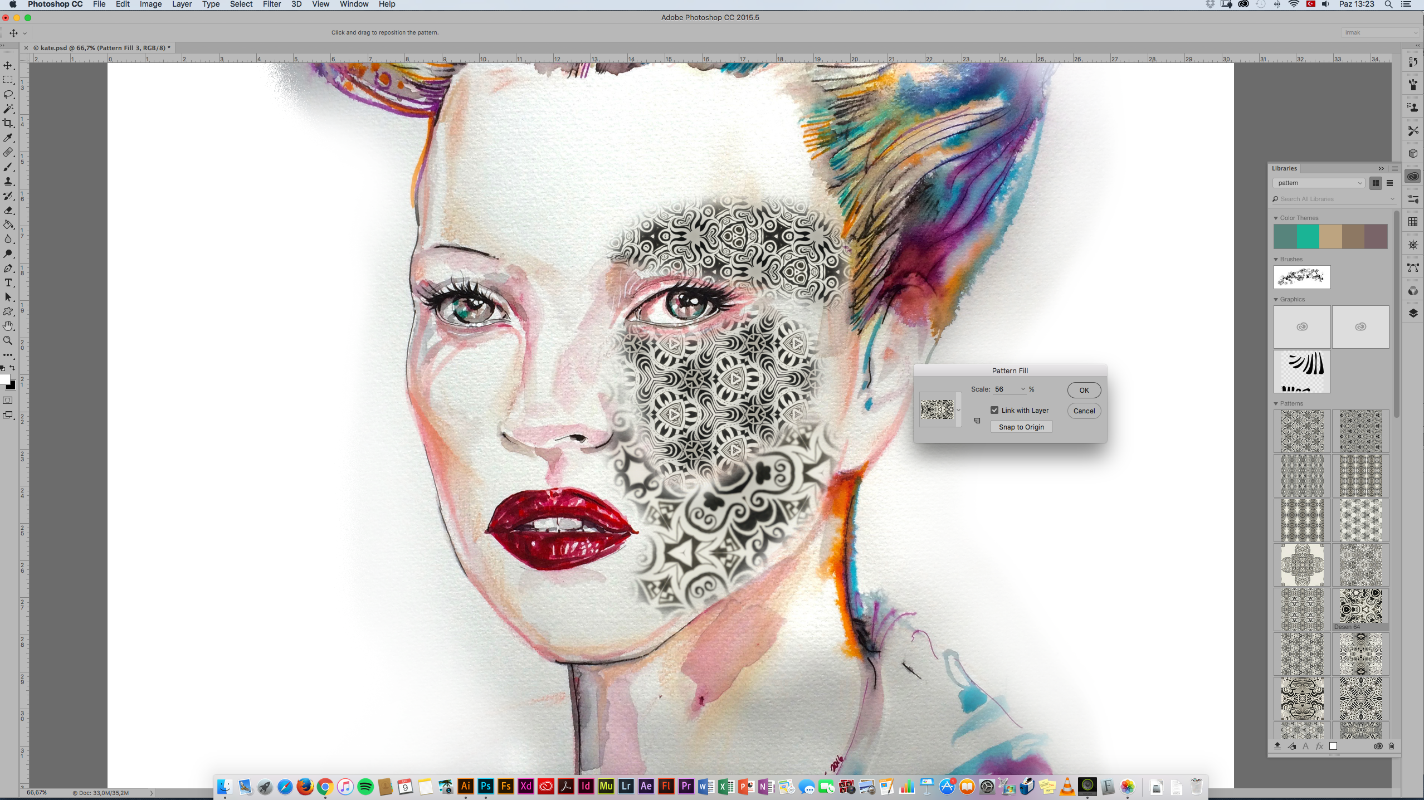Open the Select menu
Screen dimensions: 1424x800
[241, 4]
